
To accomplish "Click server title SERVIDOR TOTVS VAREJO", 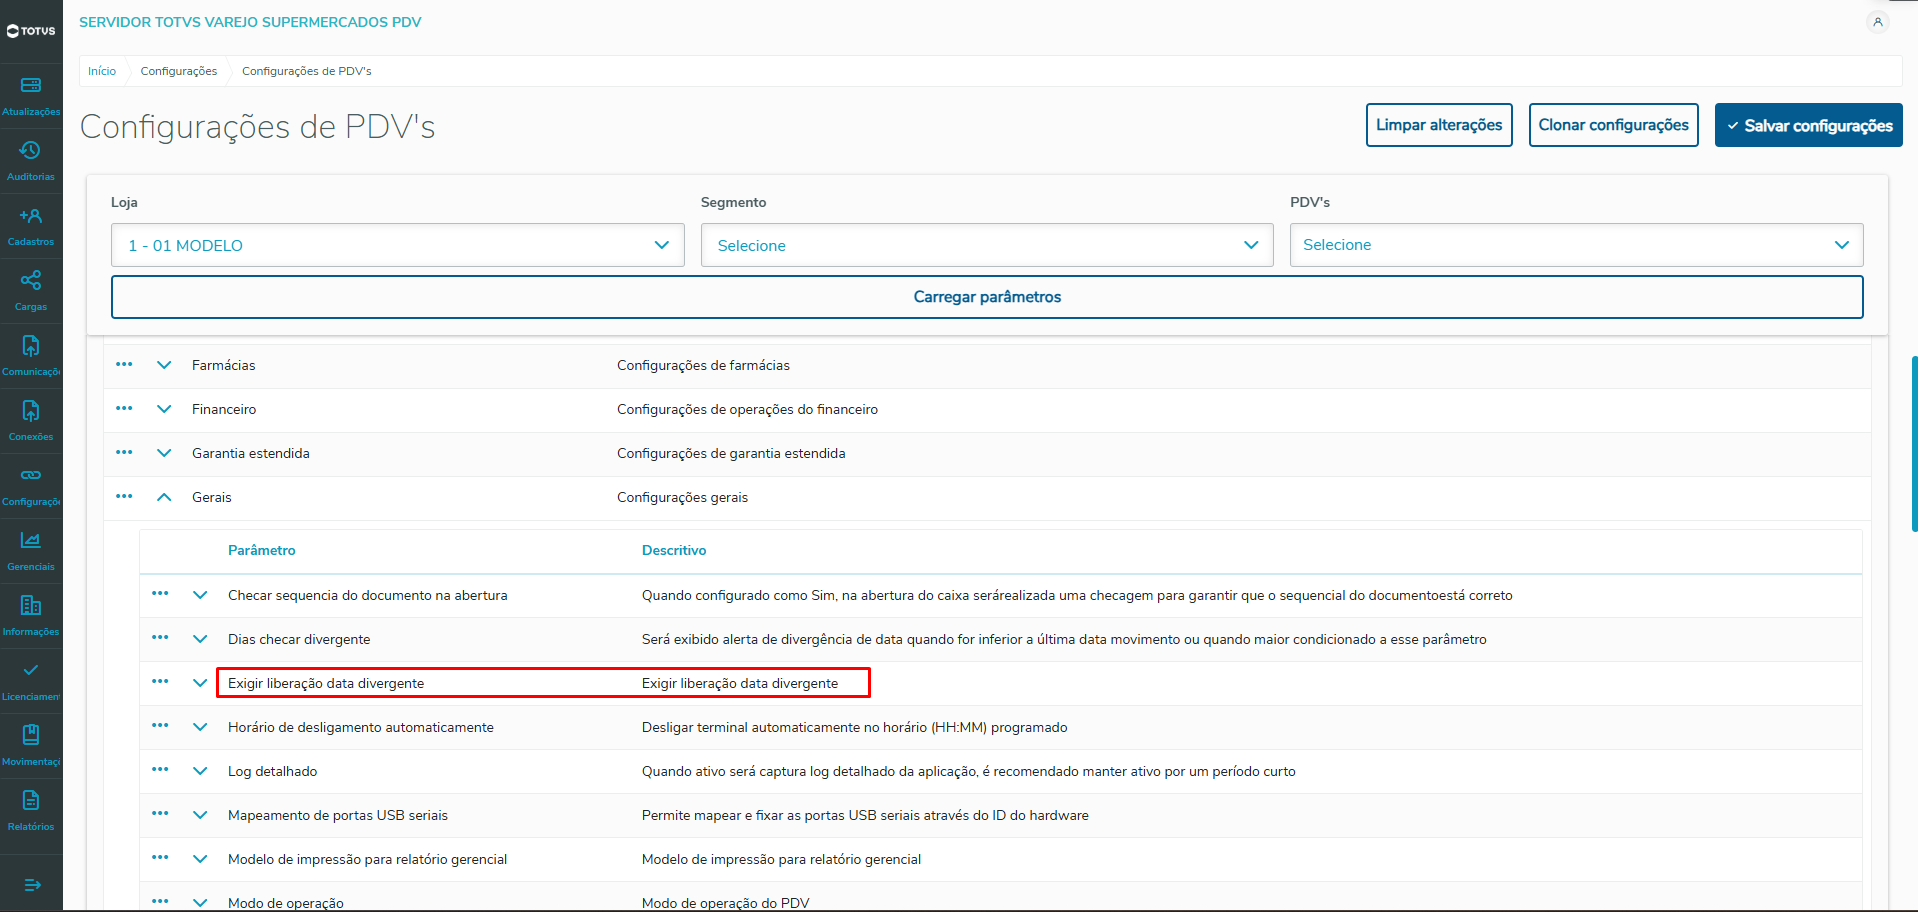I will [x=250, y=22].
